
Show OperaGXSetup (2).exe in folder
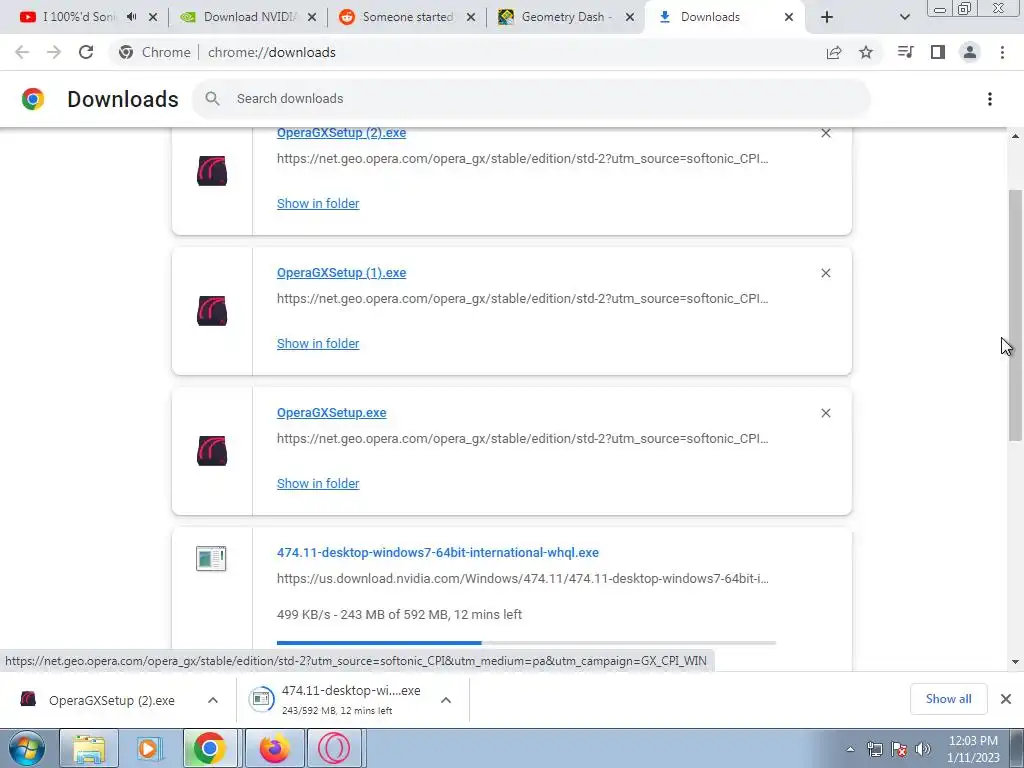318,204
